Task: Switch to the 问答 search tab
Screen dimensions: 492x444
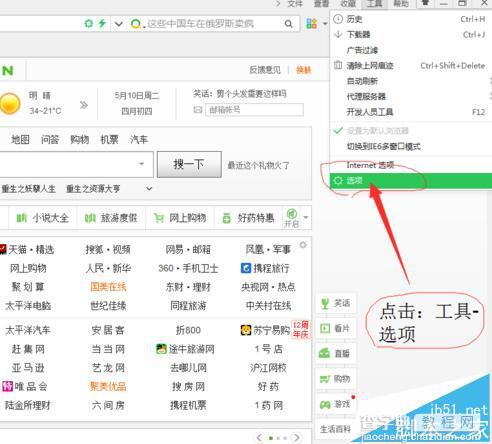Action: (50, 139)
